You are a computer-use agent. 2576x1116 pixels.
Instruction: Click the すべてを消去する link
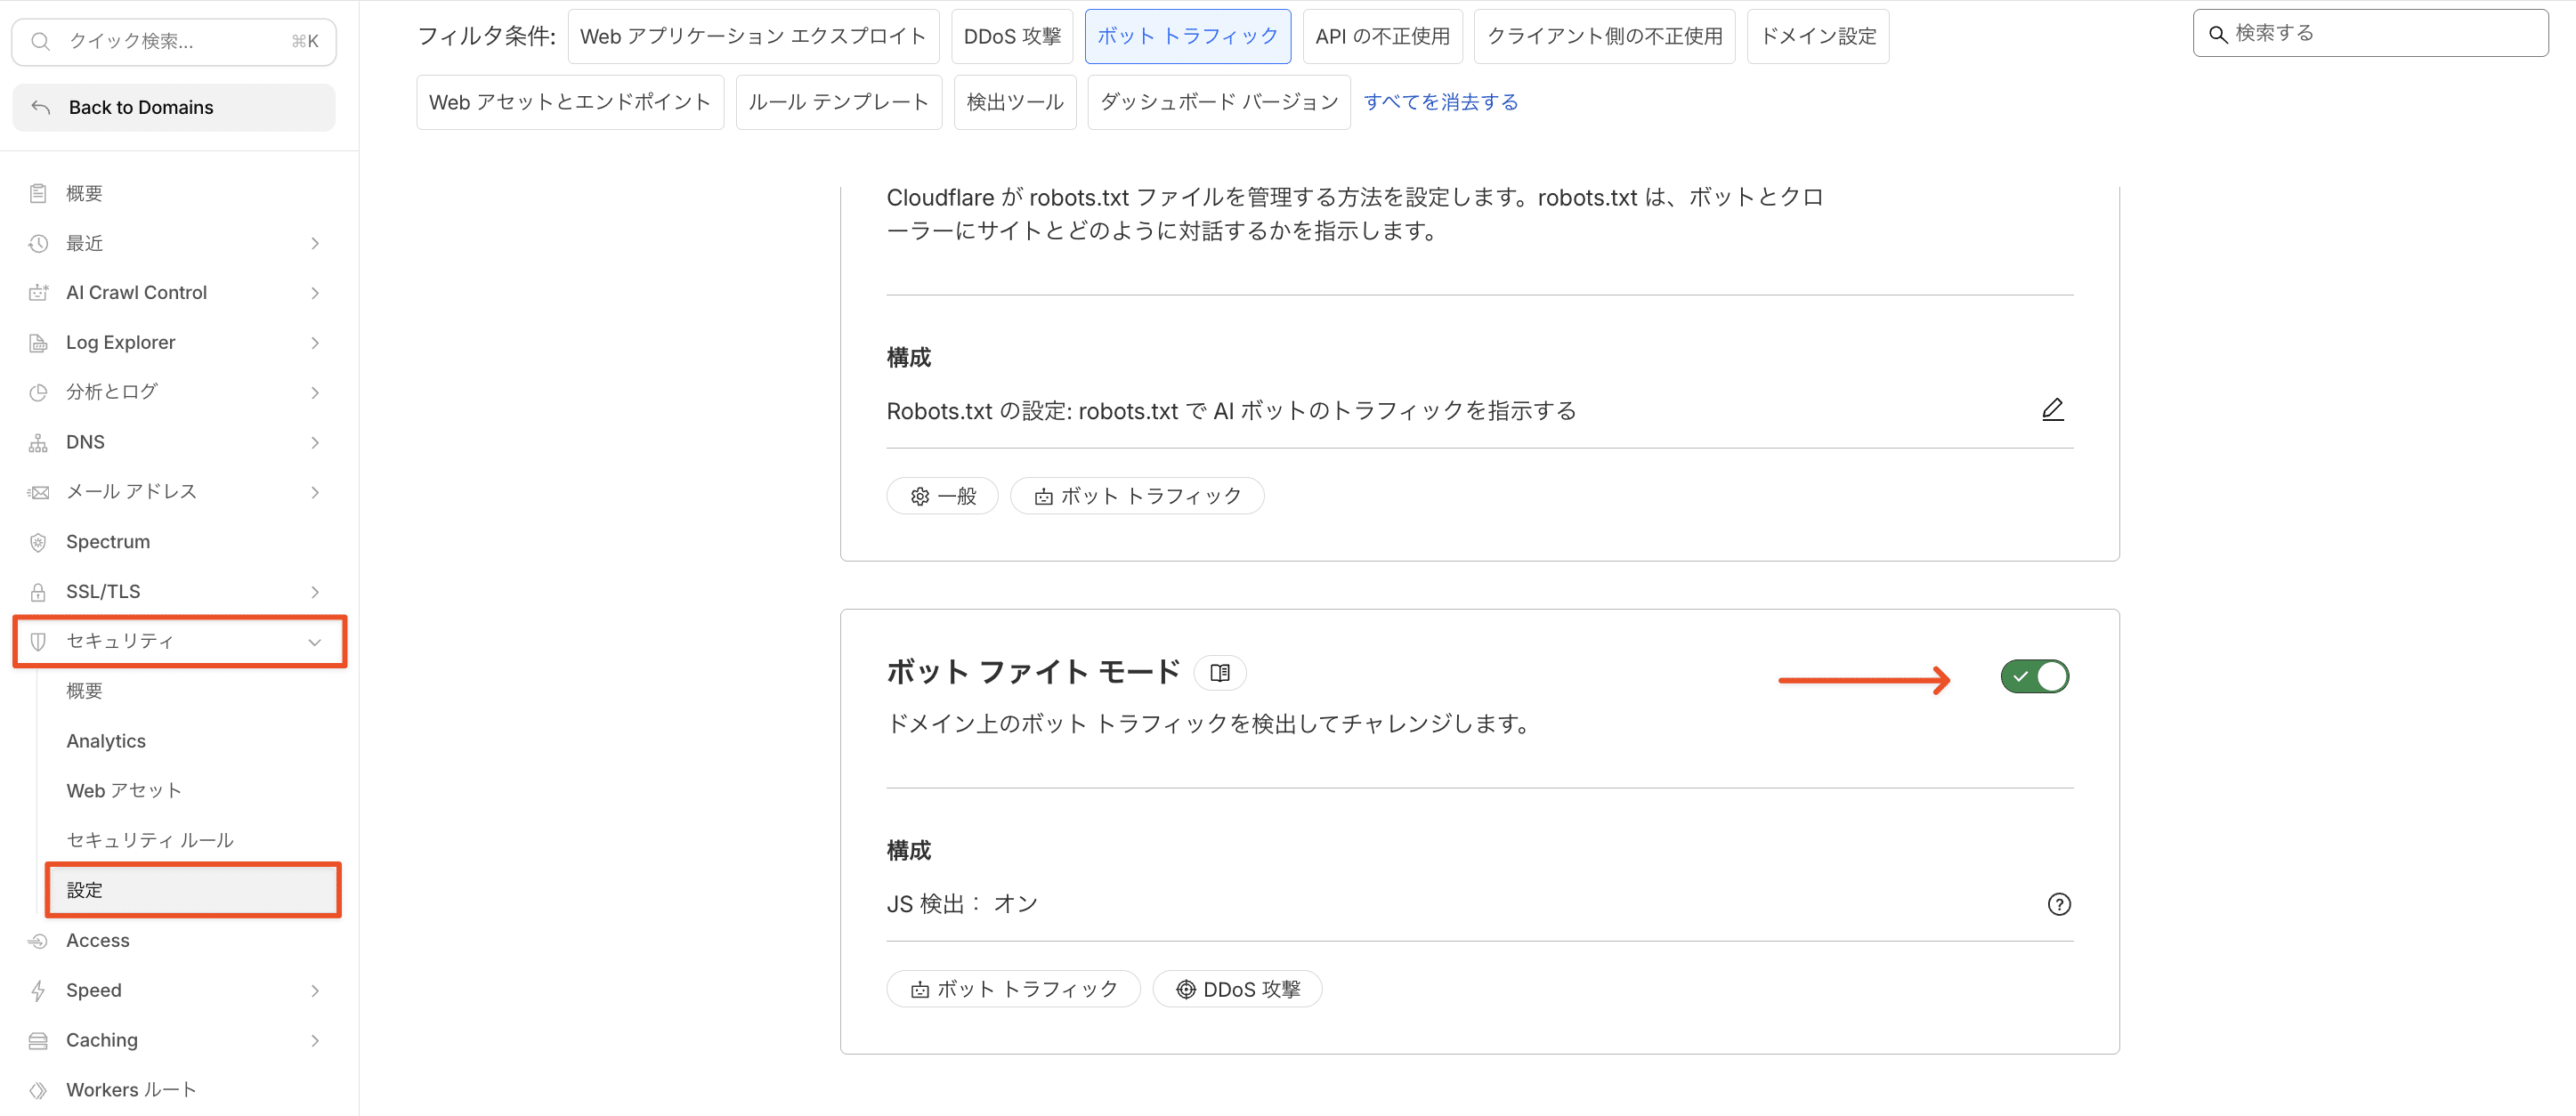[x=1441, y=101]
